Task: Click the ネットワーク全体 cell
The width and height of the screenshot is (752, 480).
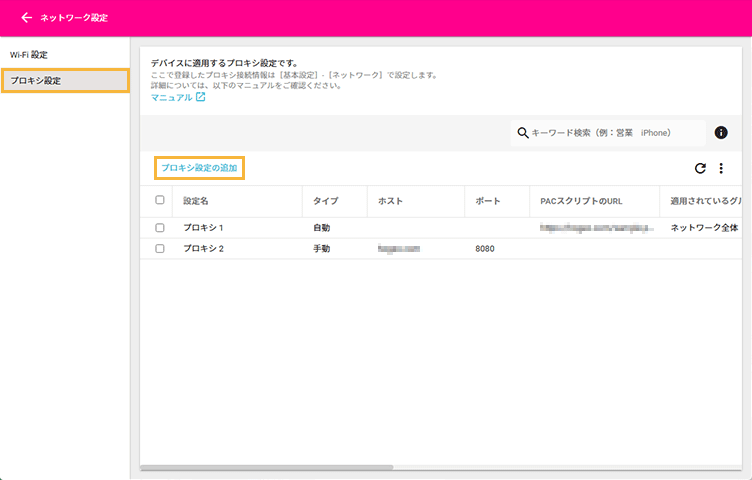Action: coord(704,228)
